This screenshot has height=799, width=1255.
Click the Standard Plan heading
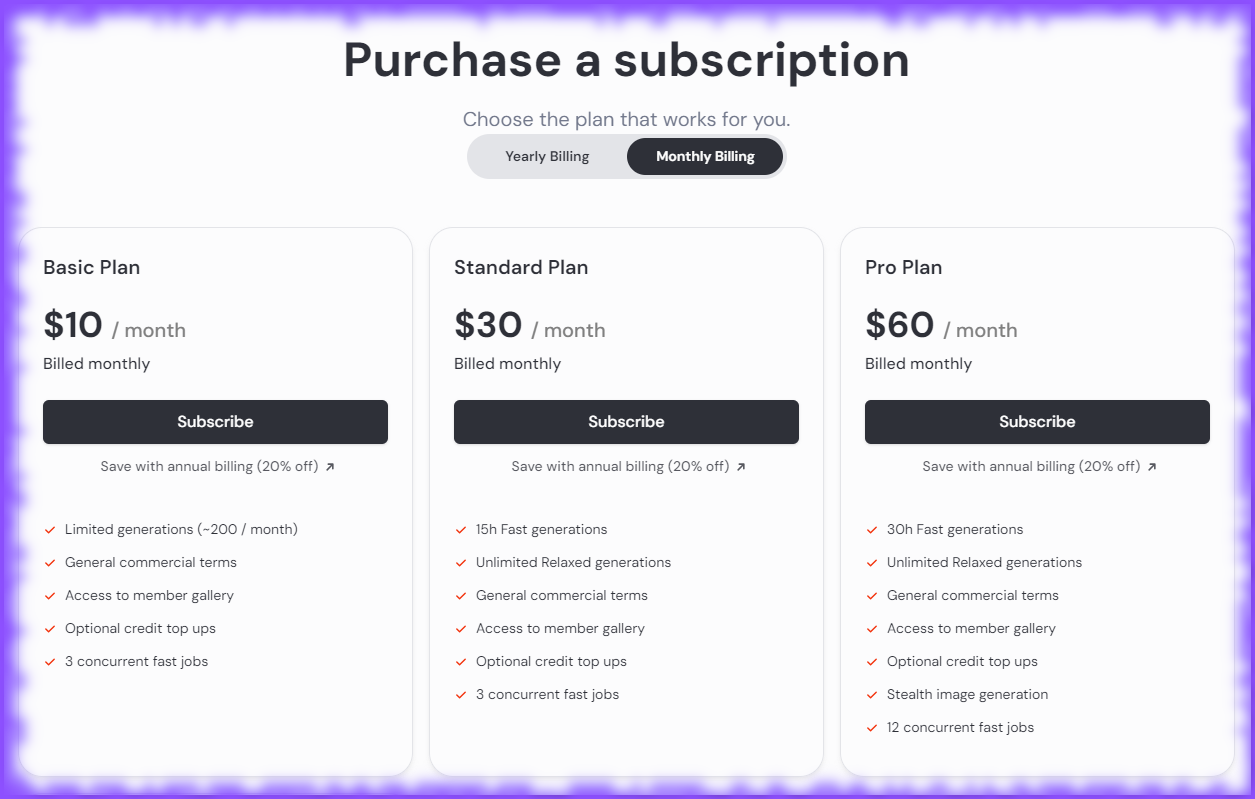(521, 267)
